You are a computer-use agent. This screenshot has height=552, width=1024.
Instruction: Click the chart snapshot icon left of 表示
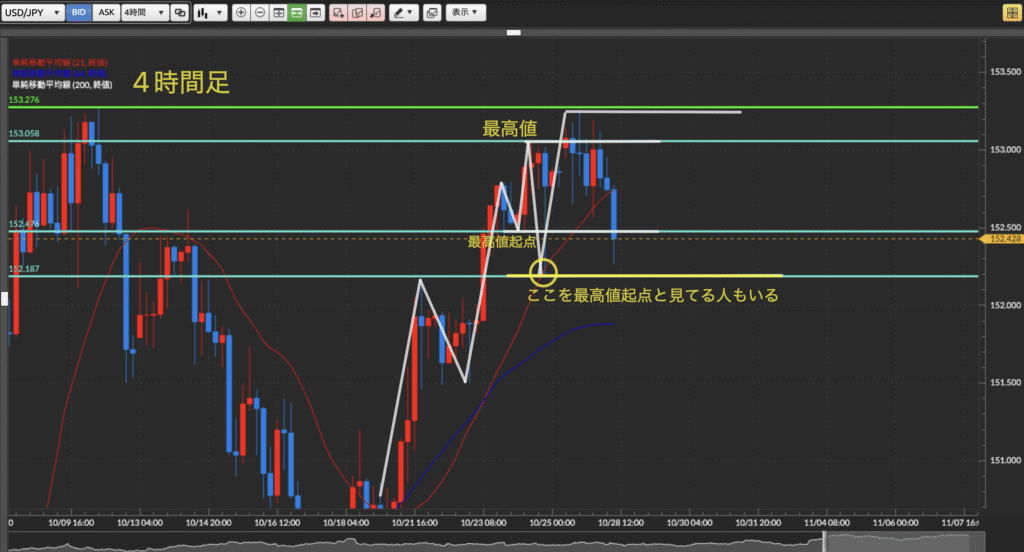click(431, 13)
